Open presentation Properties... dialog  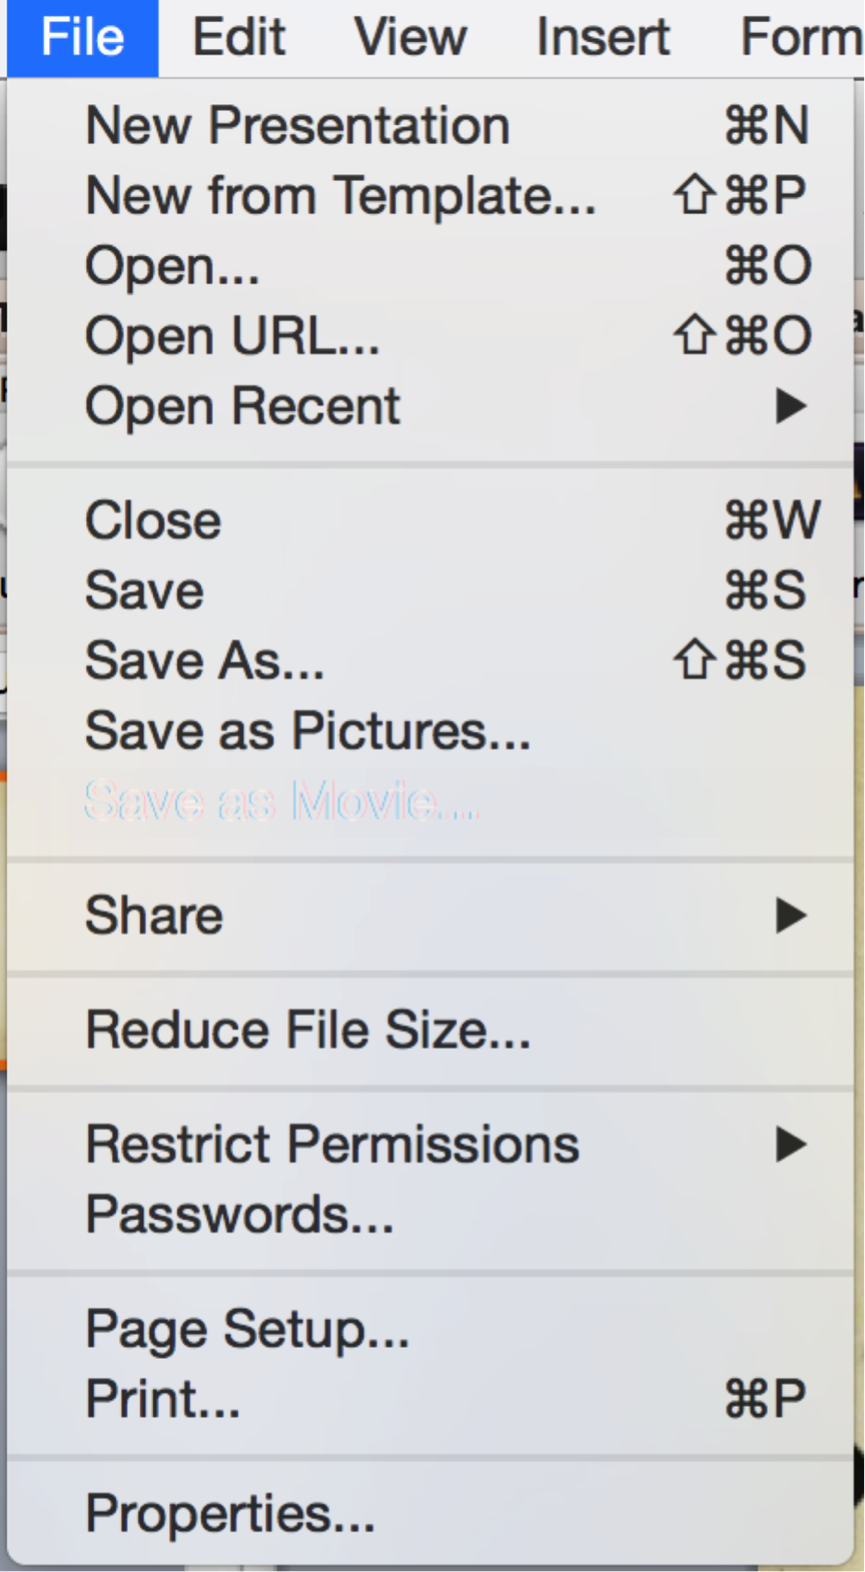pos(230,1514)
